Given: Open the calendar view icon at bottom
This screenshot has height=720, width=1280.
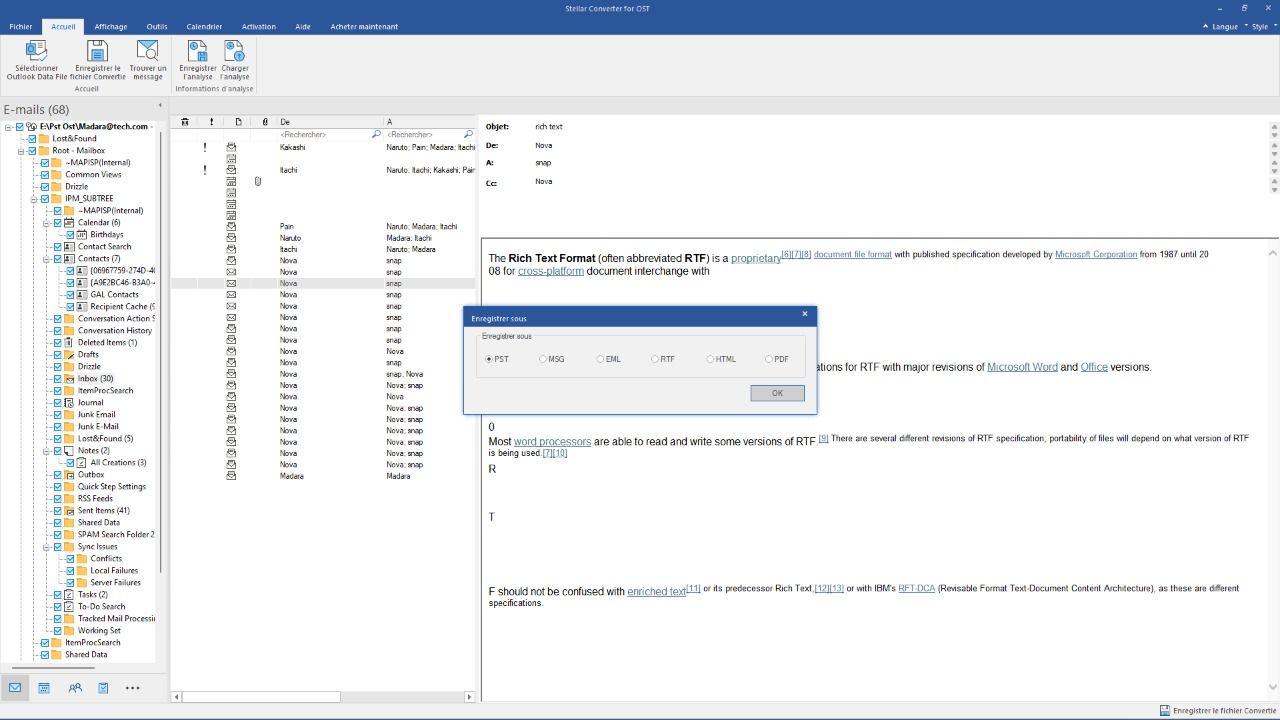Looking at the screenshot, I should tap(44, 688).
